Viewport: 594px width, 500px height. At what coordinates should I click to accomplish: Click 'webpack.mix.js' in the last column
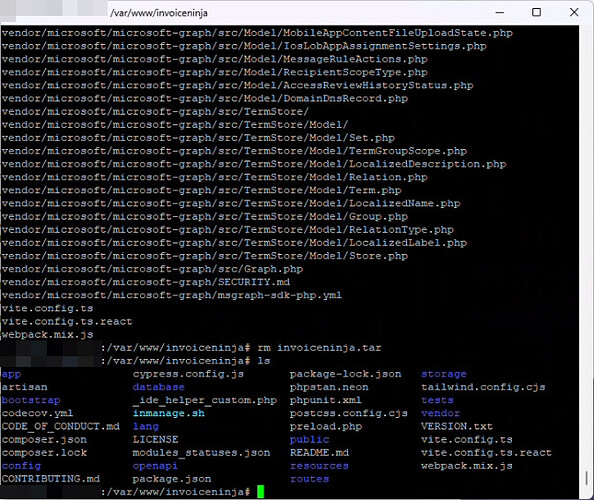[x=467, y=466]
